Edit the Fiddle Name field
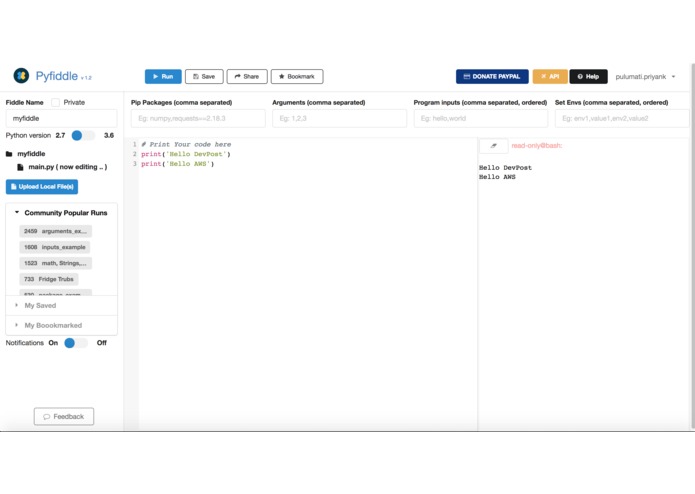This screenshot has width=695, height=494. point(61,118)
